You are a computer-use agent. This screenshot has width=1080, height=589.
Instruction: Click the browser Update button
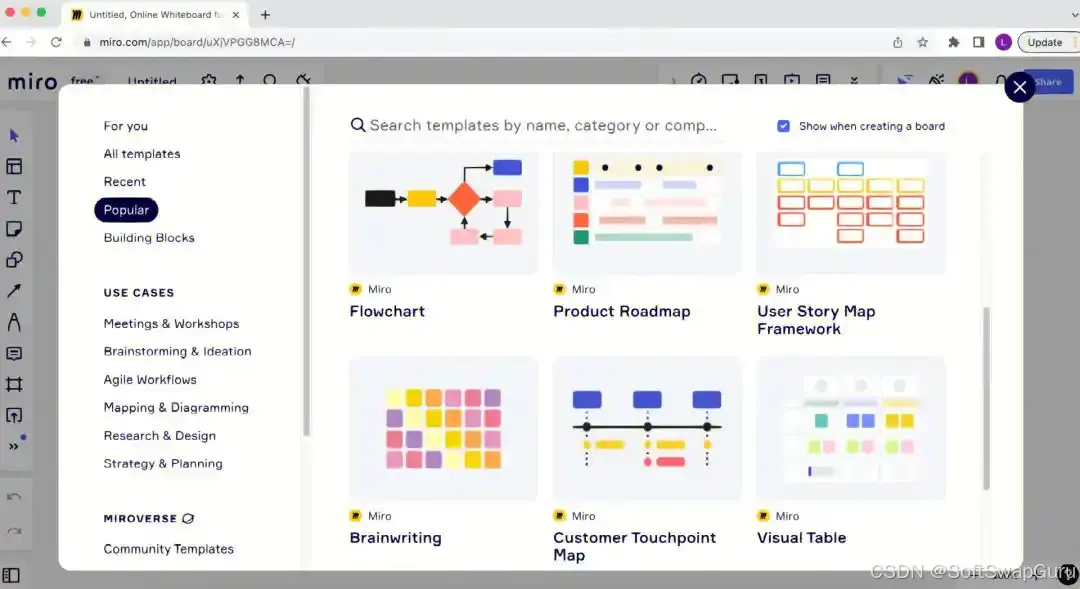click(x=1047, y=42)
